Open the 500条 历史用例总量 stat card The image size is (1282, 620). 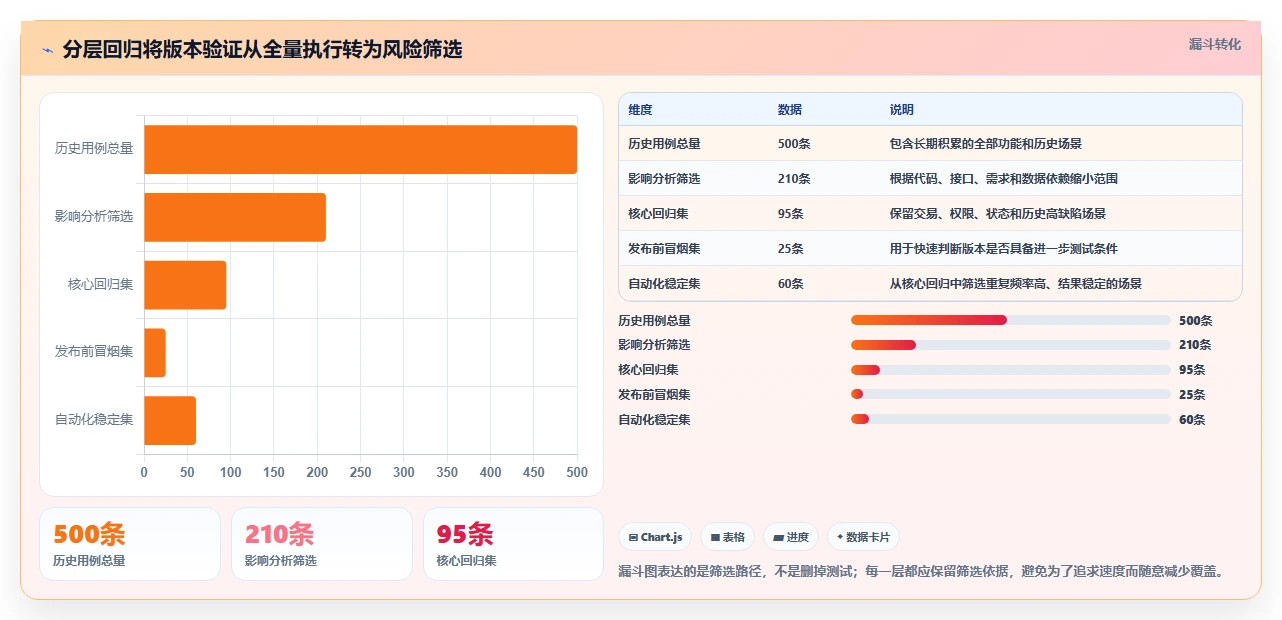point(130,544)
